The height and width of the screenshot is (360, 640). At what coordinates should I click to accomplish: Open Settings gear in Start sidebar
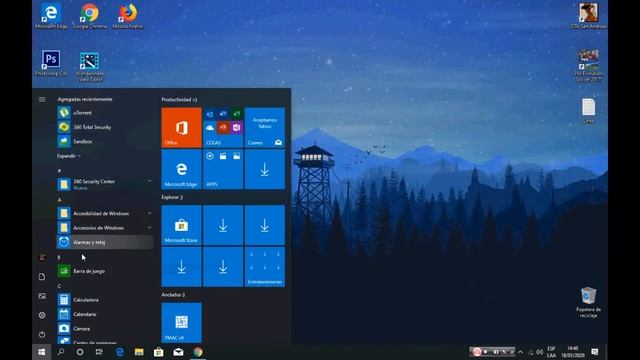click(x=42, y=315)
